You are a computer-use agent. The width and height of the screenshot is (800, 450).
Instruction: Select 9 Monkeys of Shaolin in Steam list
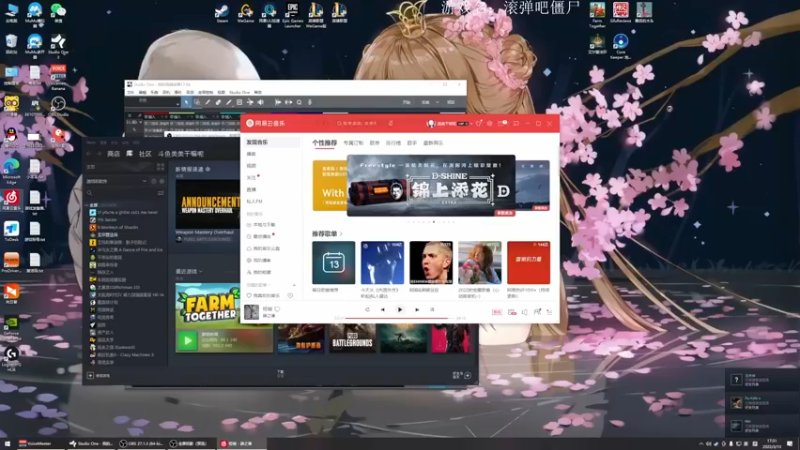click(118, 227)
